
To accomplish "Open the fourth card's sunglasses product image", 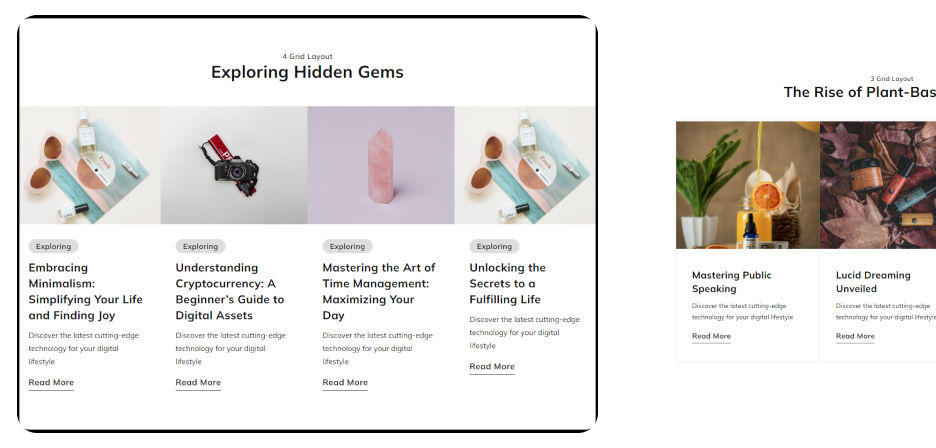I will pos(525,165).
